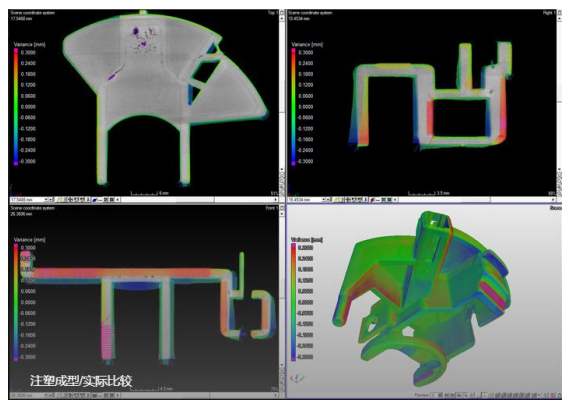Click the grid icon in Right view toolbar

pos(383,199)
